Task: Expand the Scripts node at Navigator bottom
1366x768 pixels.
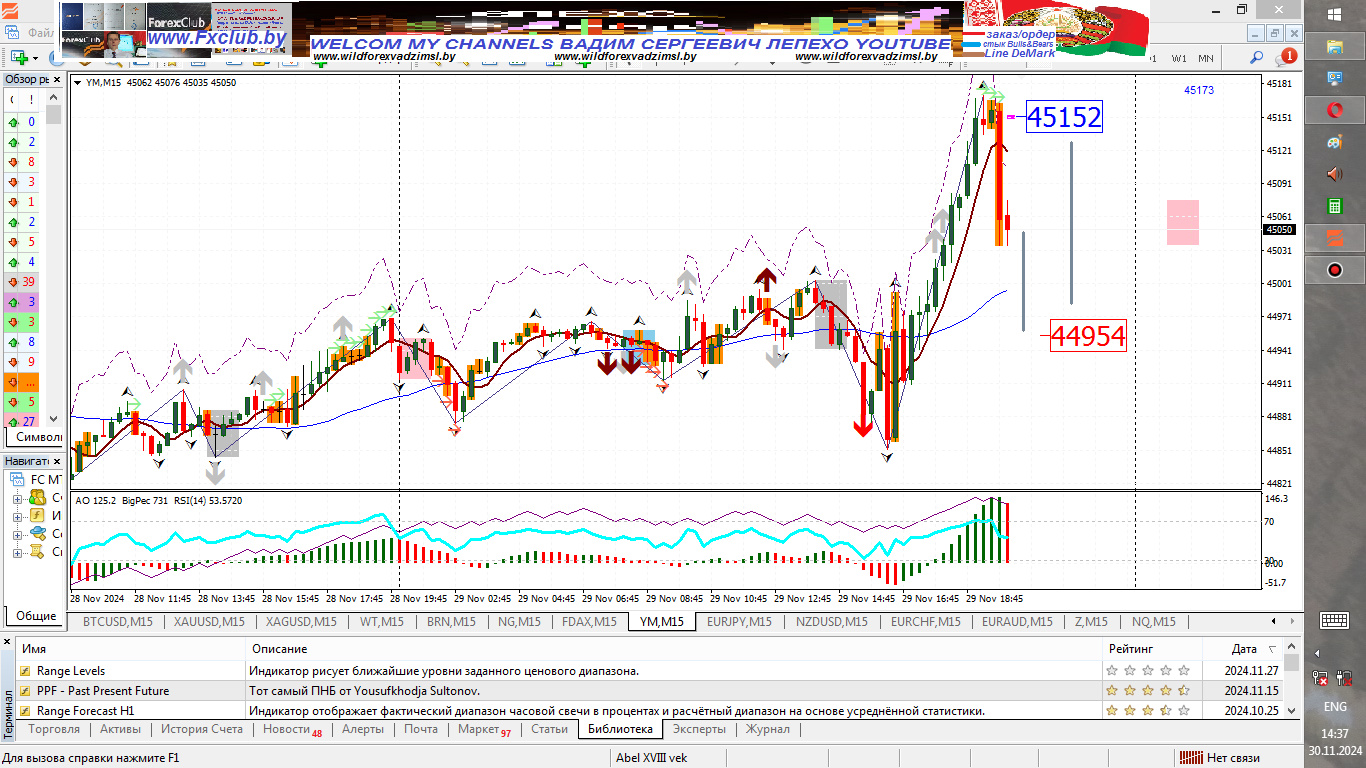Action: tap(17, 552)
